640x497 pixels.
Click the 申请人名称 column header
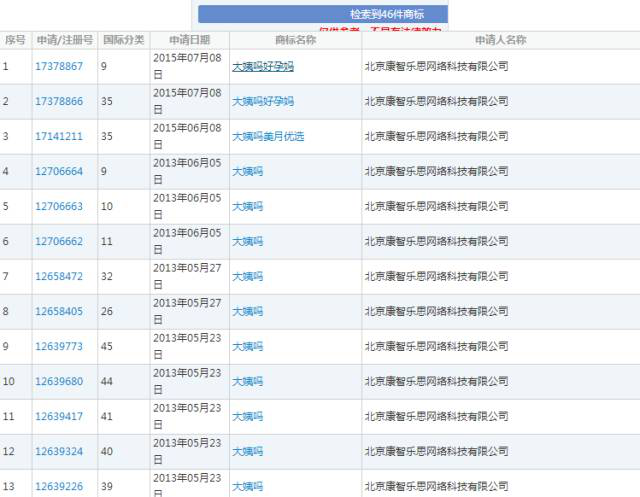tap(500, 40)
